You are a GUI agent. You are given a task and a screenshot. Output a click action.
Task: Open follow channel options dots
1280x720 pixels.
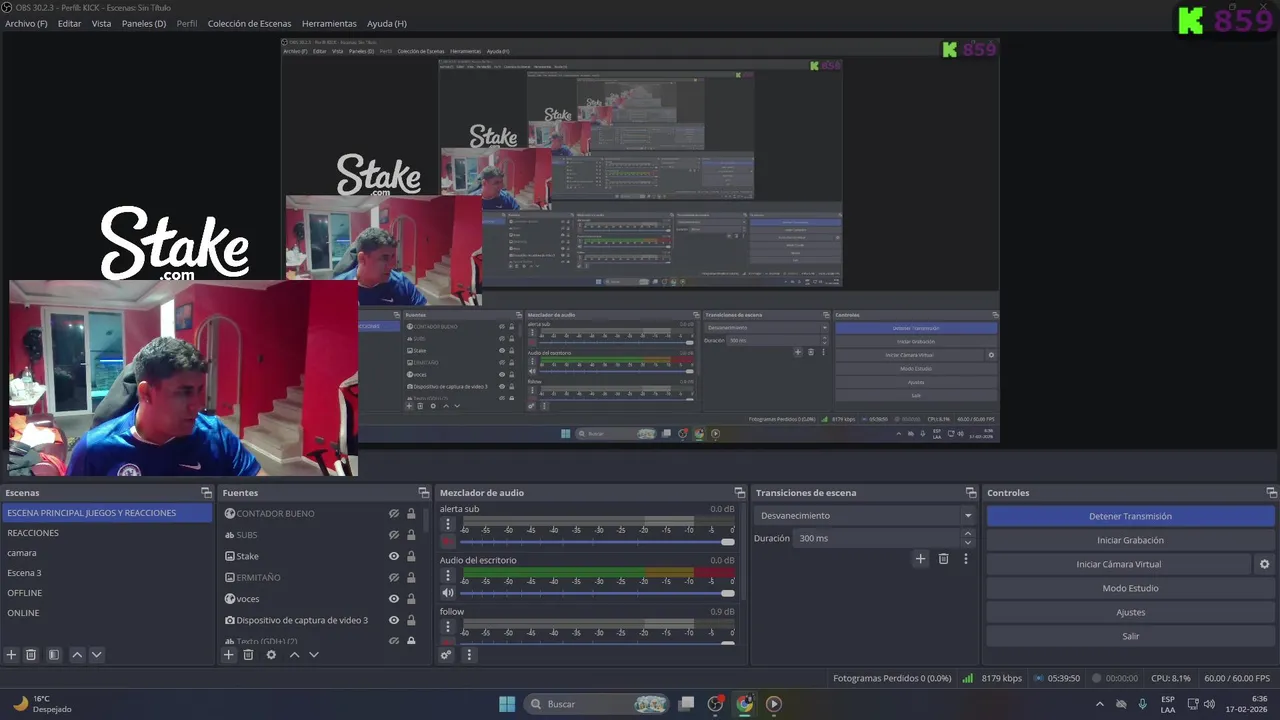click(448, 626)
